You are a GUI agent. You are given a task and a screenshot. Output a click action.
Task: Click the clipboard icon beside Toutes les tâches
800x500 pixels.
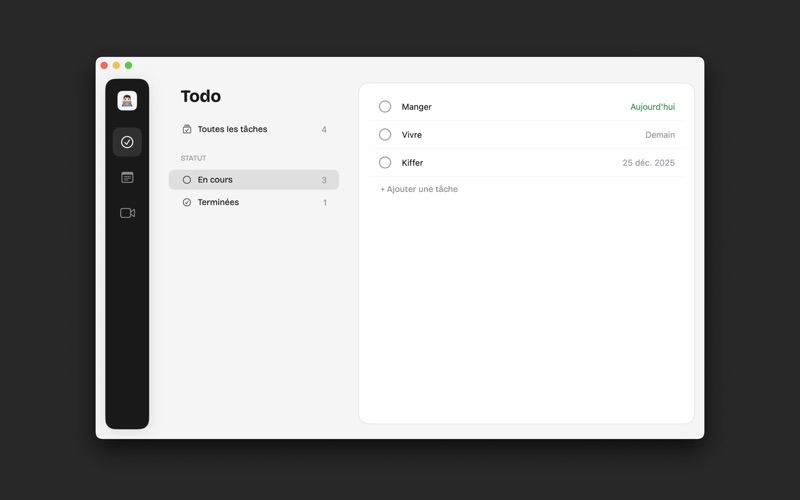tap(187, 129)
